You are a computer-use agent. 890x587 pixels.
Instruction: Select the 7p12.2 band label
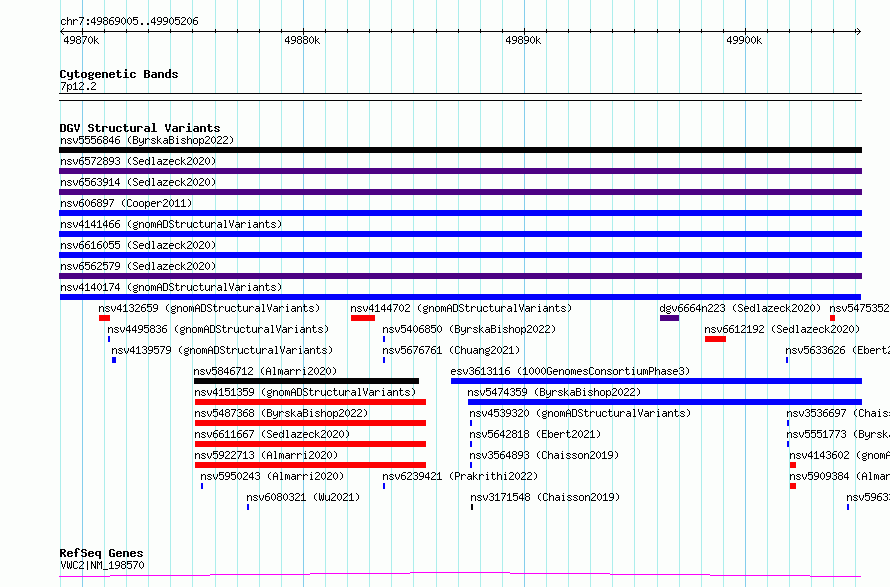pyautogui.click(x=78, y=86)
